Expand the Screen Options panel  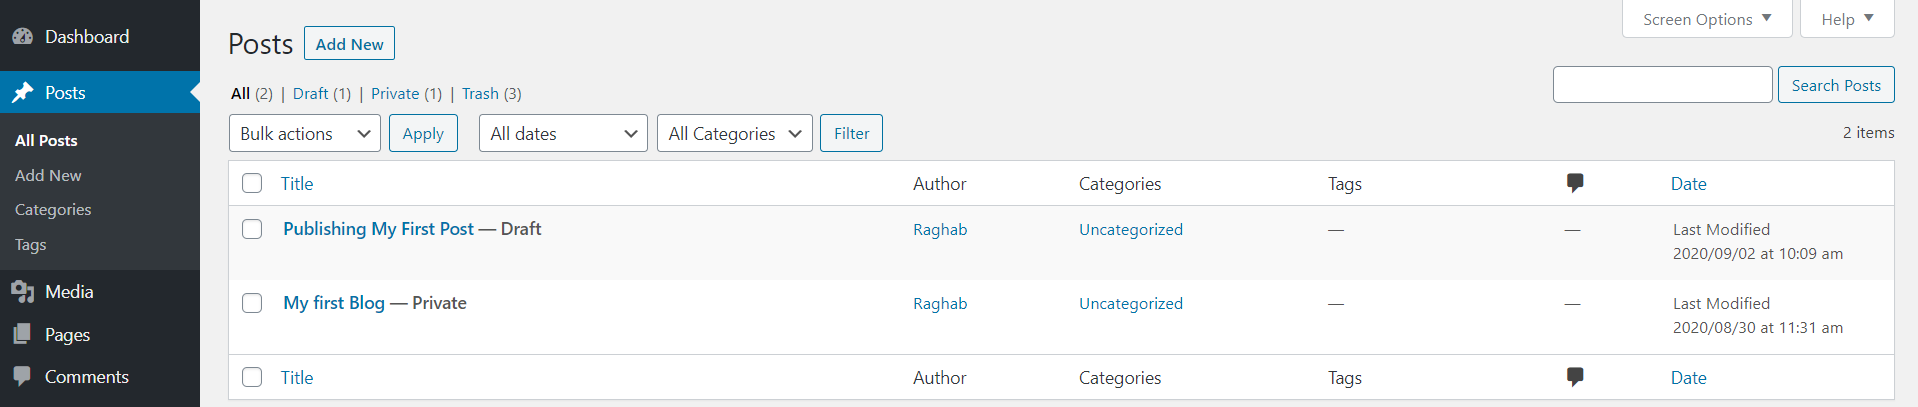click(x=1707, y=19)
